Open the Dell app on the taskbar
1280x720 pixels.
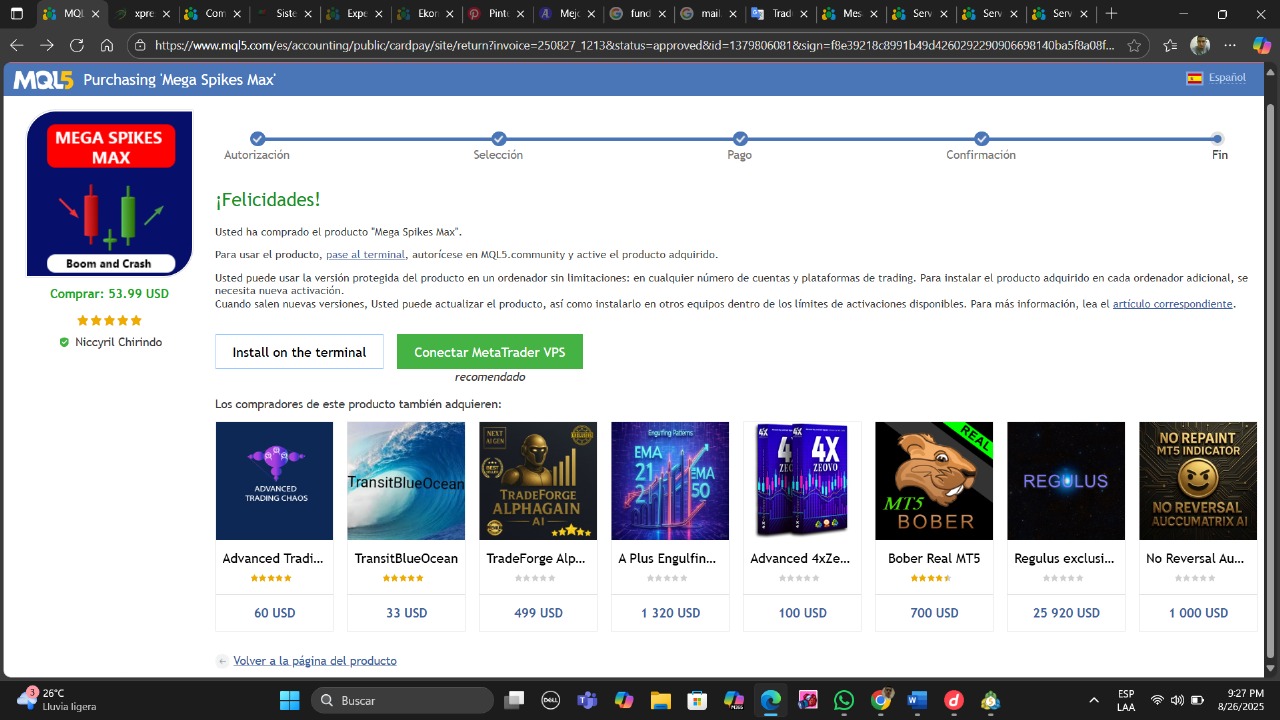tap(550, 700)
